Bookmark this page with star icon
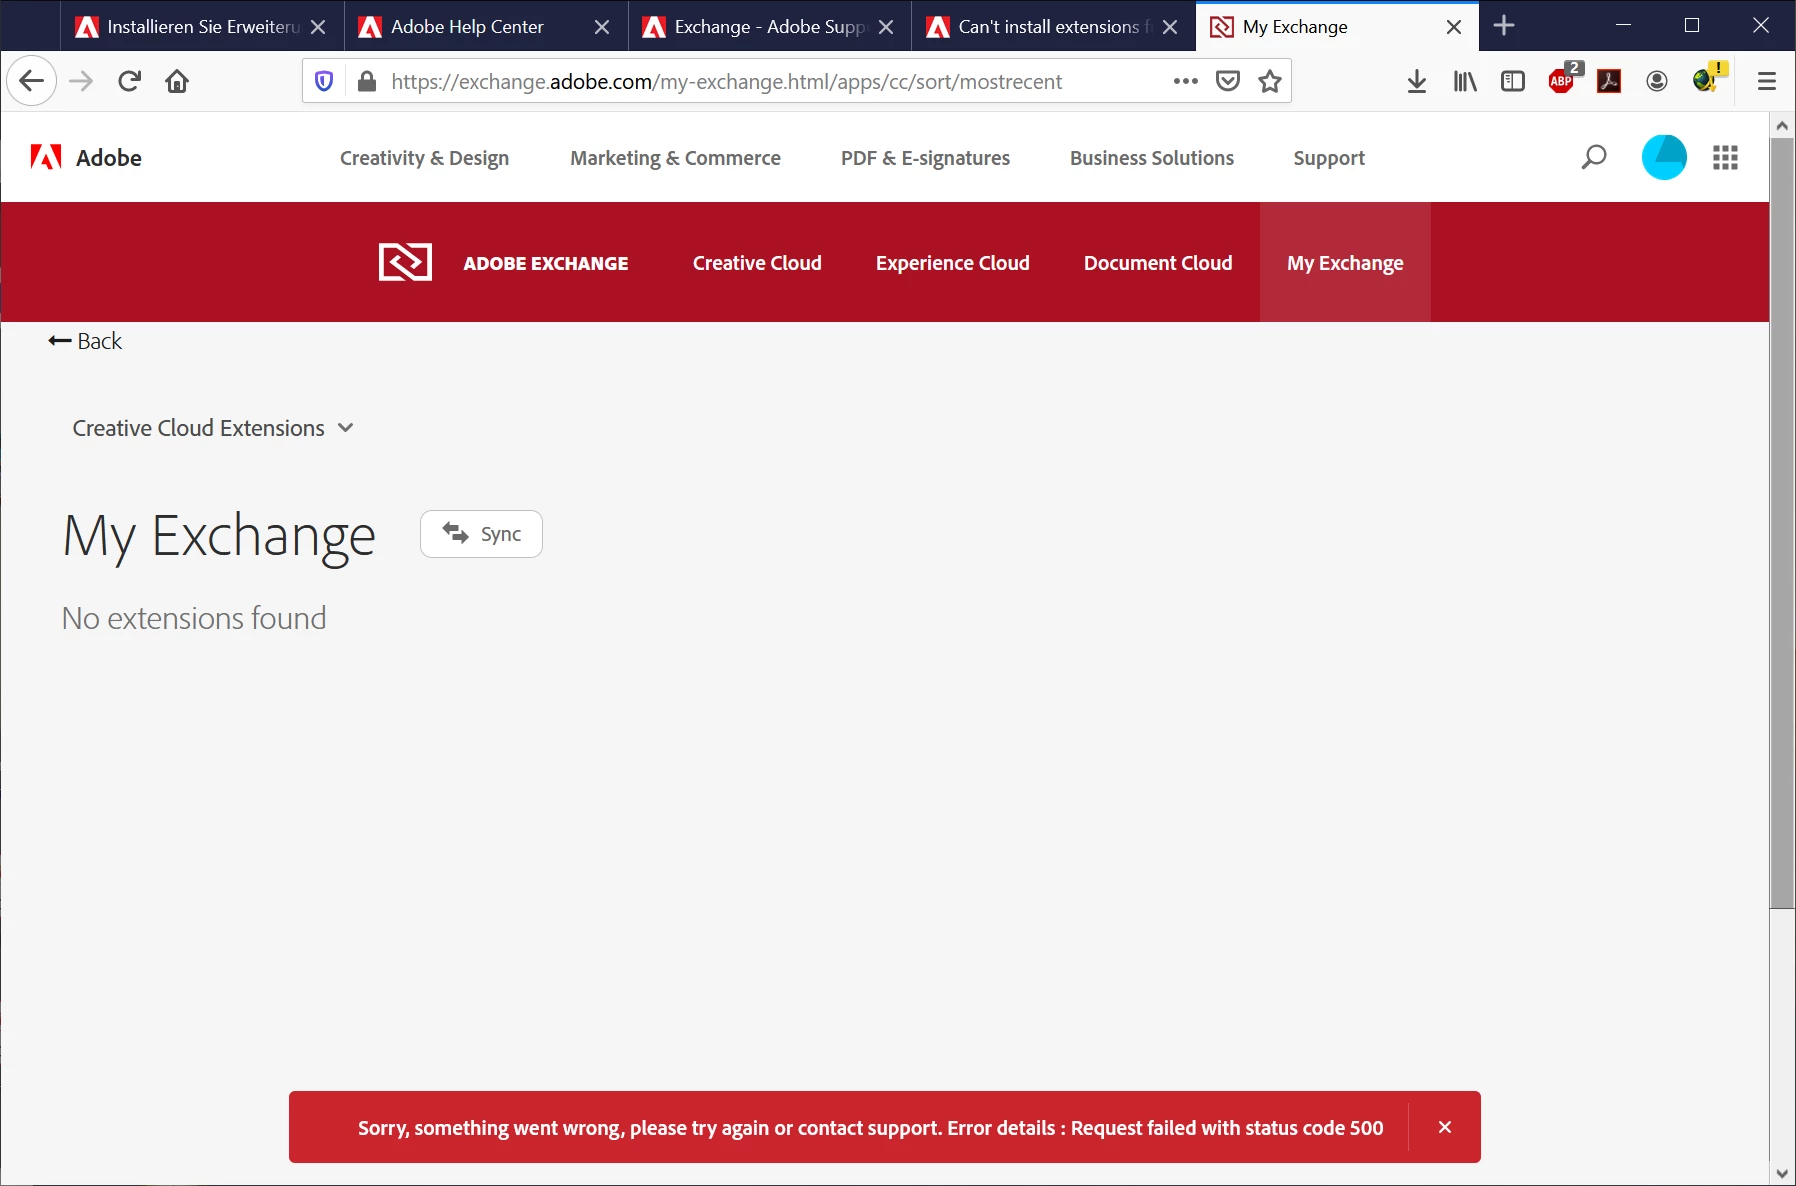Screen dimensions: 1796x1186 coord(1270,81)
